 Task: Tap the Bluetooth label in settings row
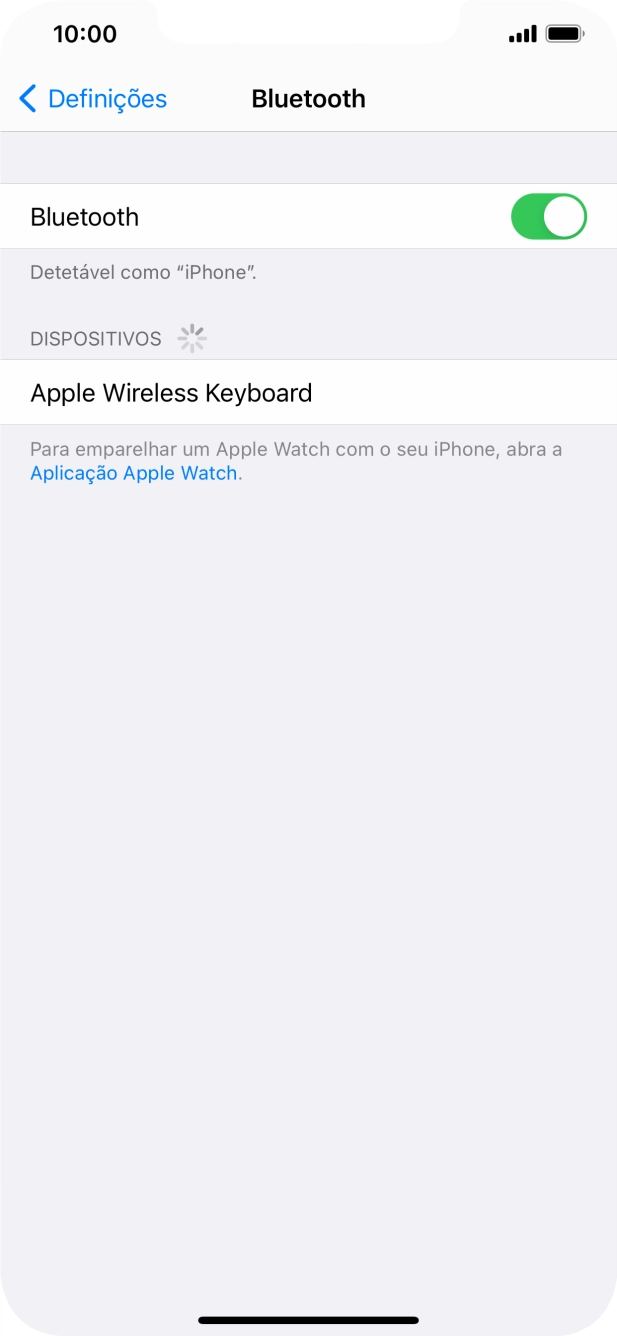85,217
